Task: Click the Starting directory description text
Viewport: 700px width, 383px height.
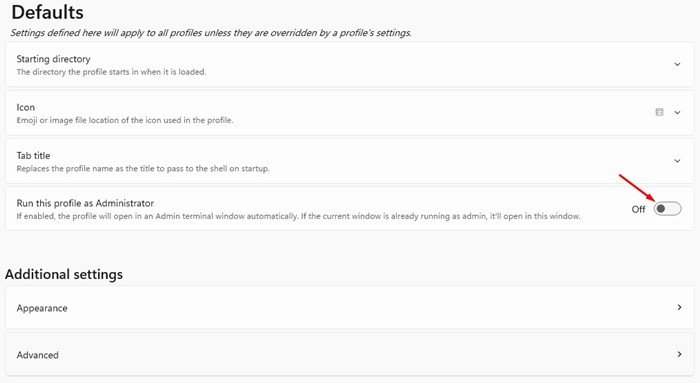Action: coord(111,72)
